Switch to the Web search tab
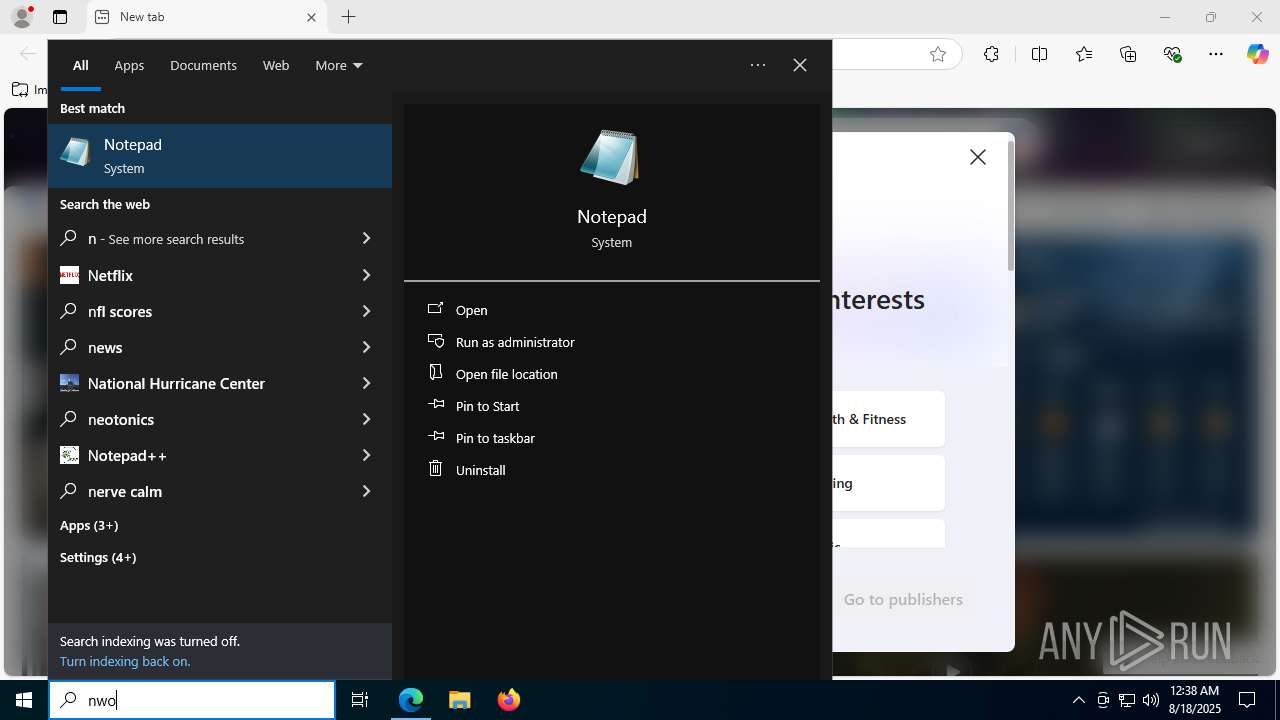 (276, 65)
